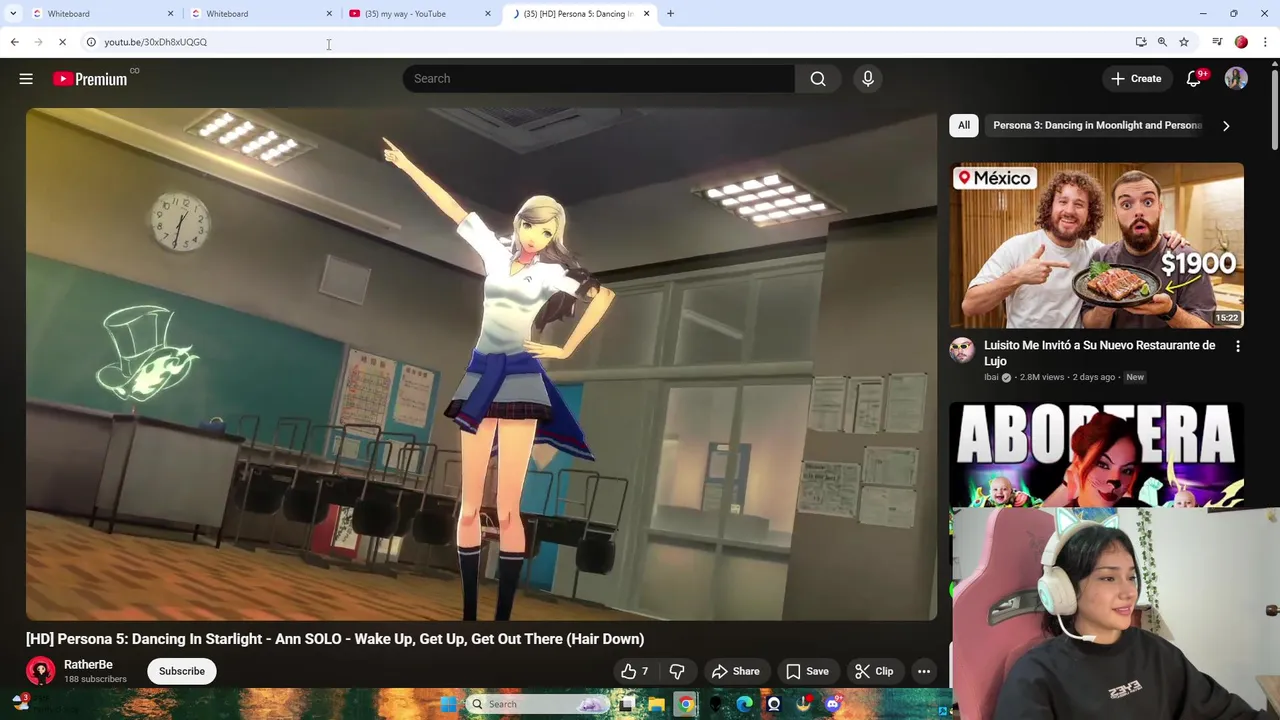Open the Create button

click(1136, 79)
